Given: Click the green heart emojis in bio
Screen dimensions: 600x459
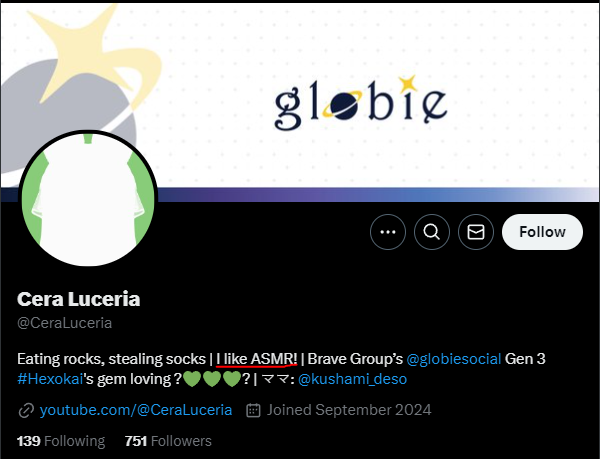Looking at the screenshot, I should 212,379.
